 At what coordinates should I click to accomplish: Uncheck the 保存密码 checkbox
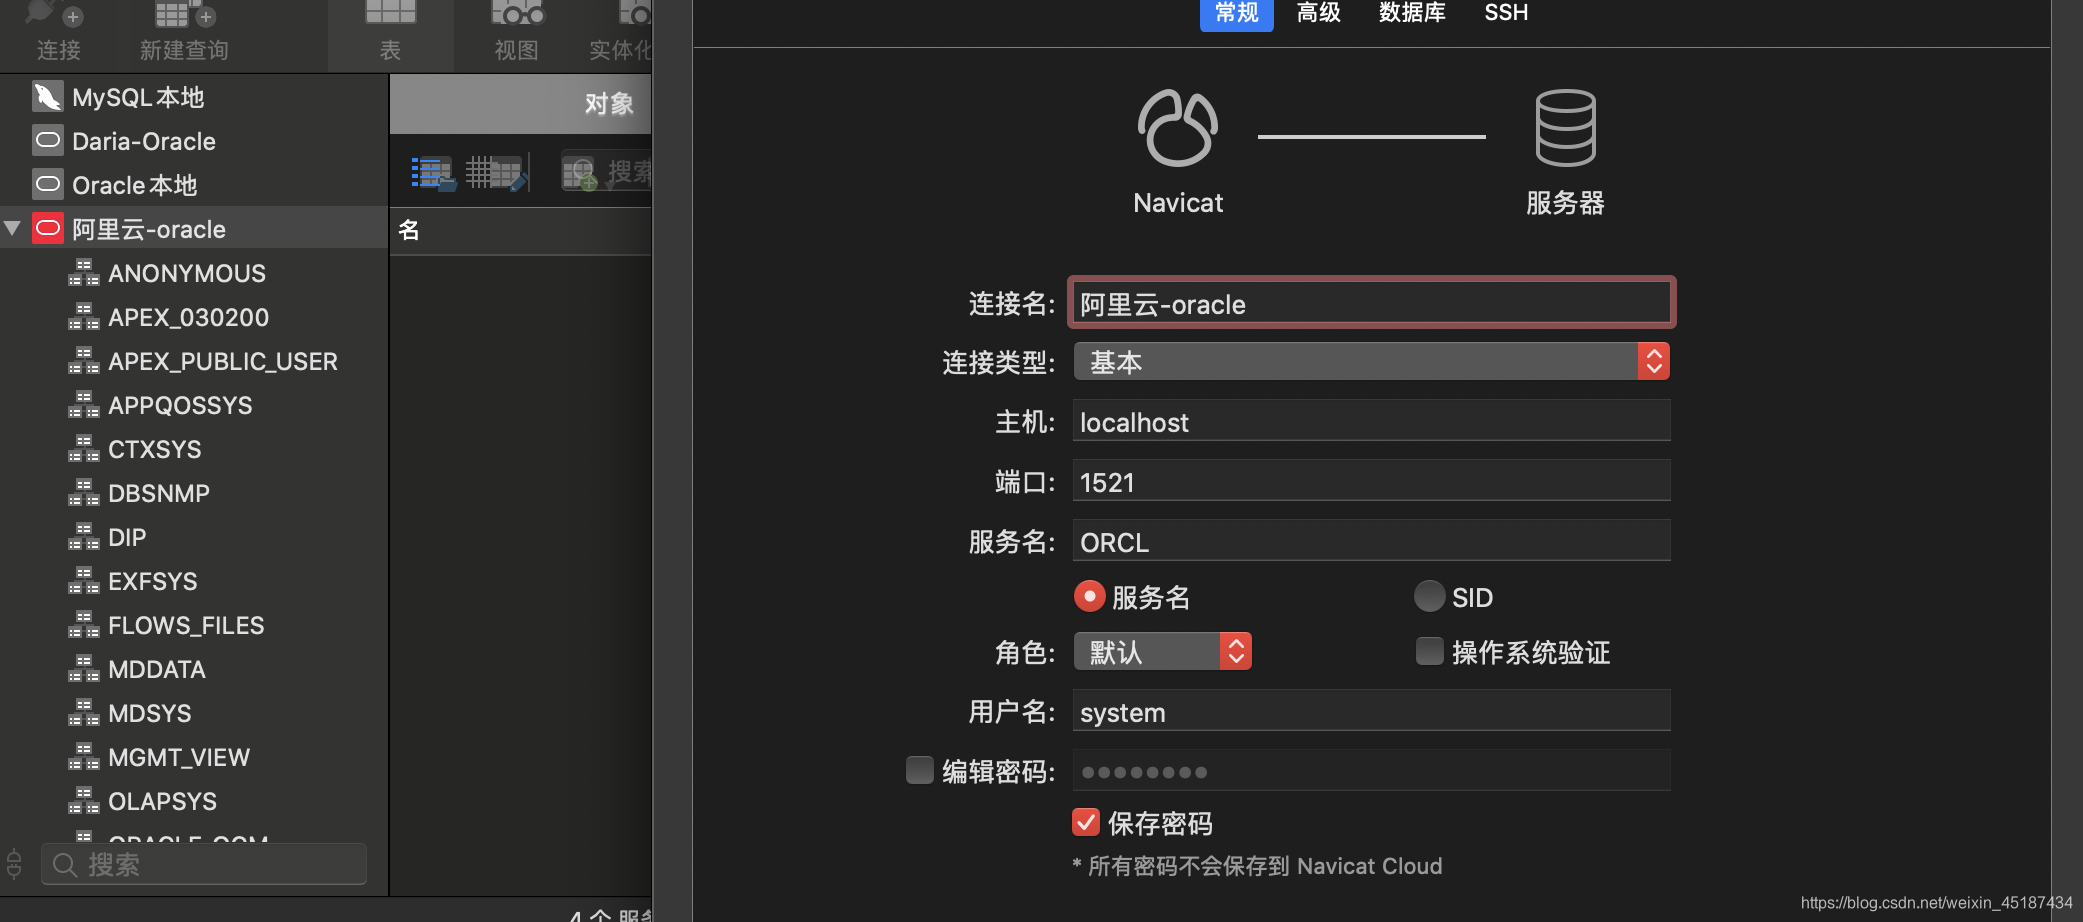click(1086, 822)
